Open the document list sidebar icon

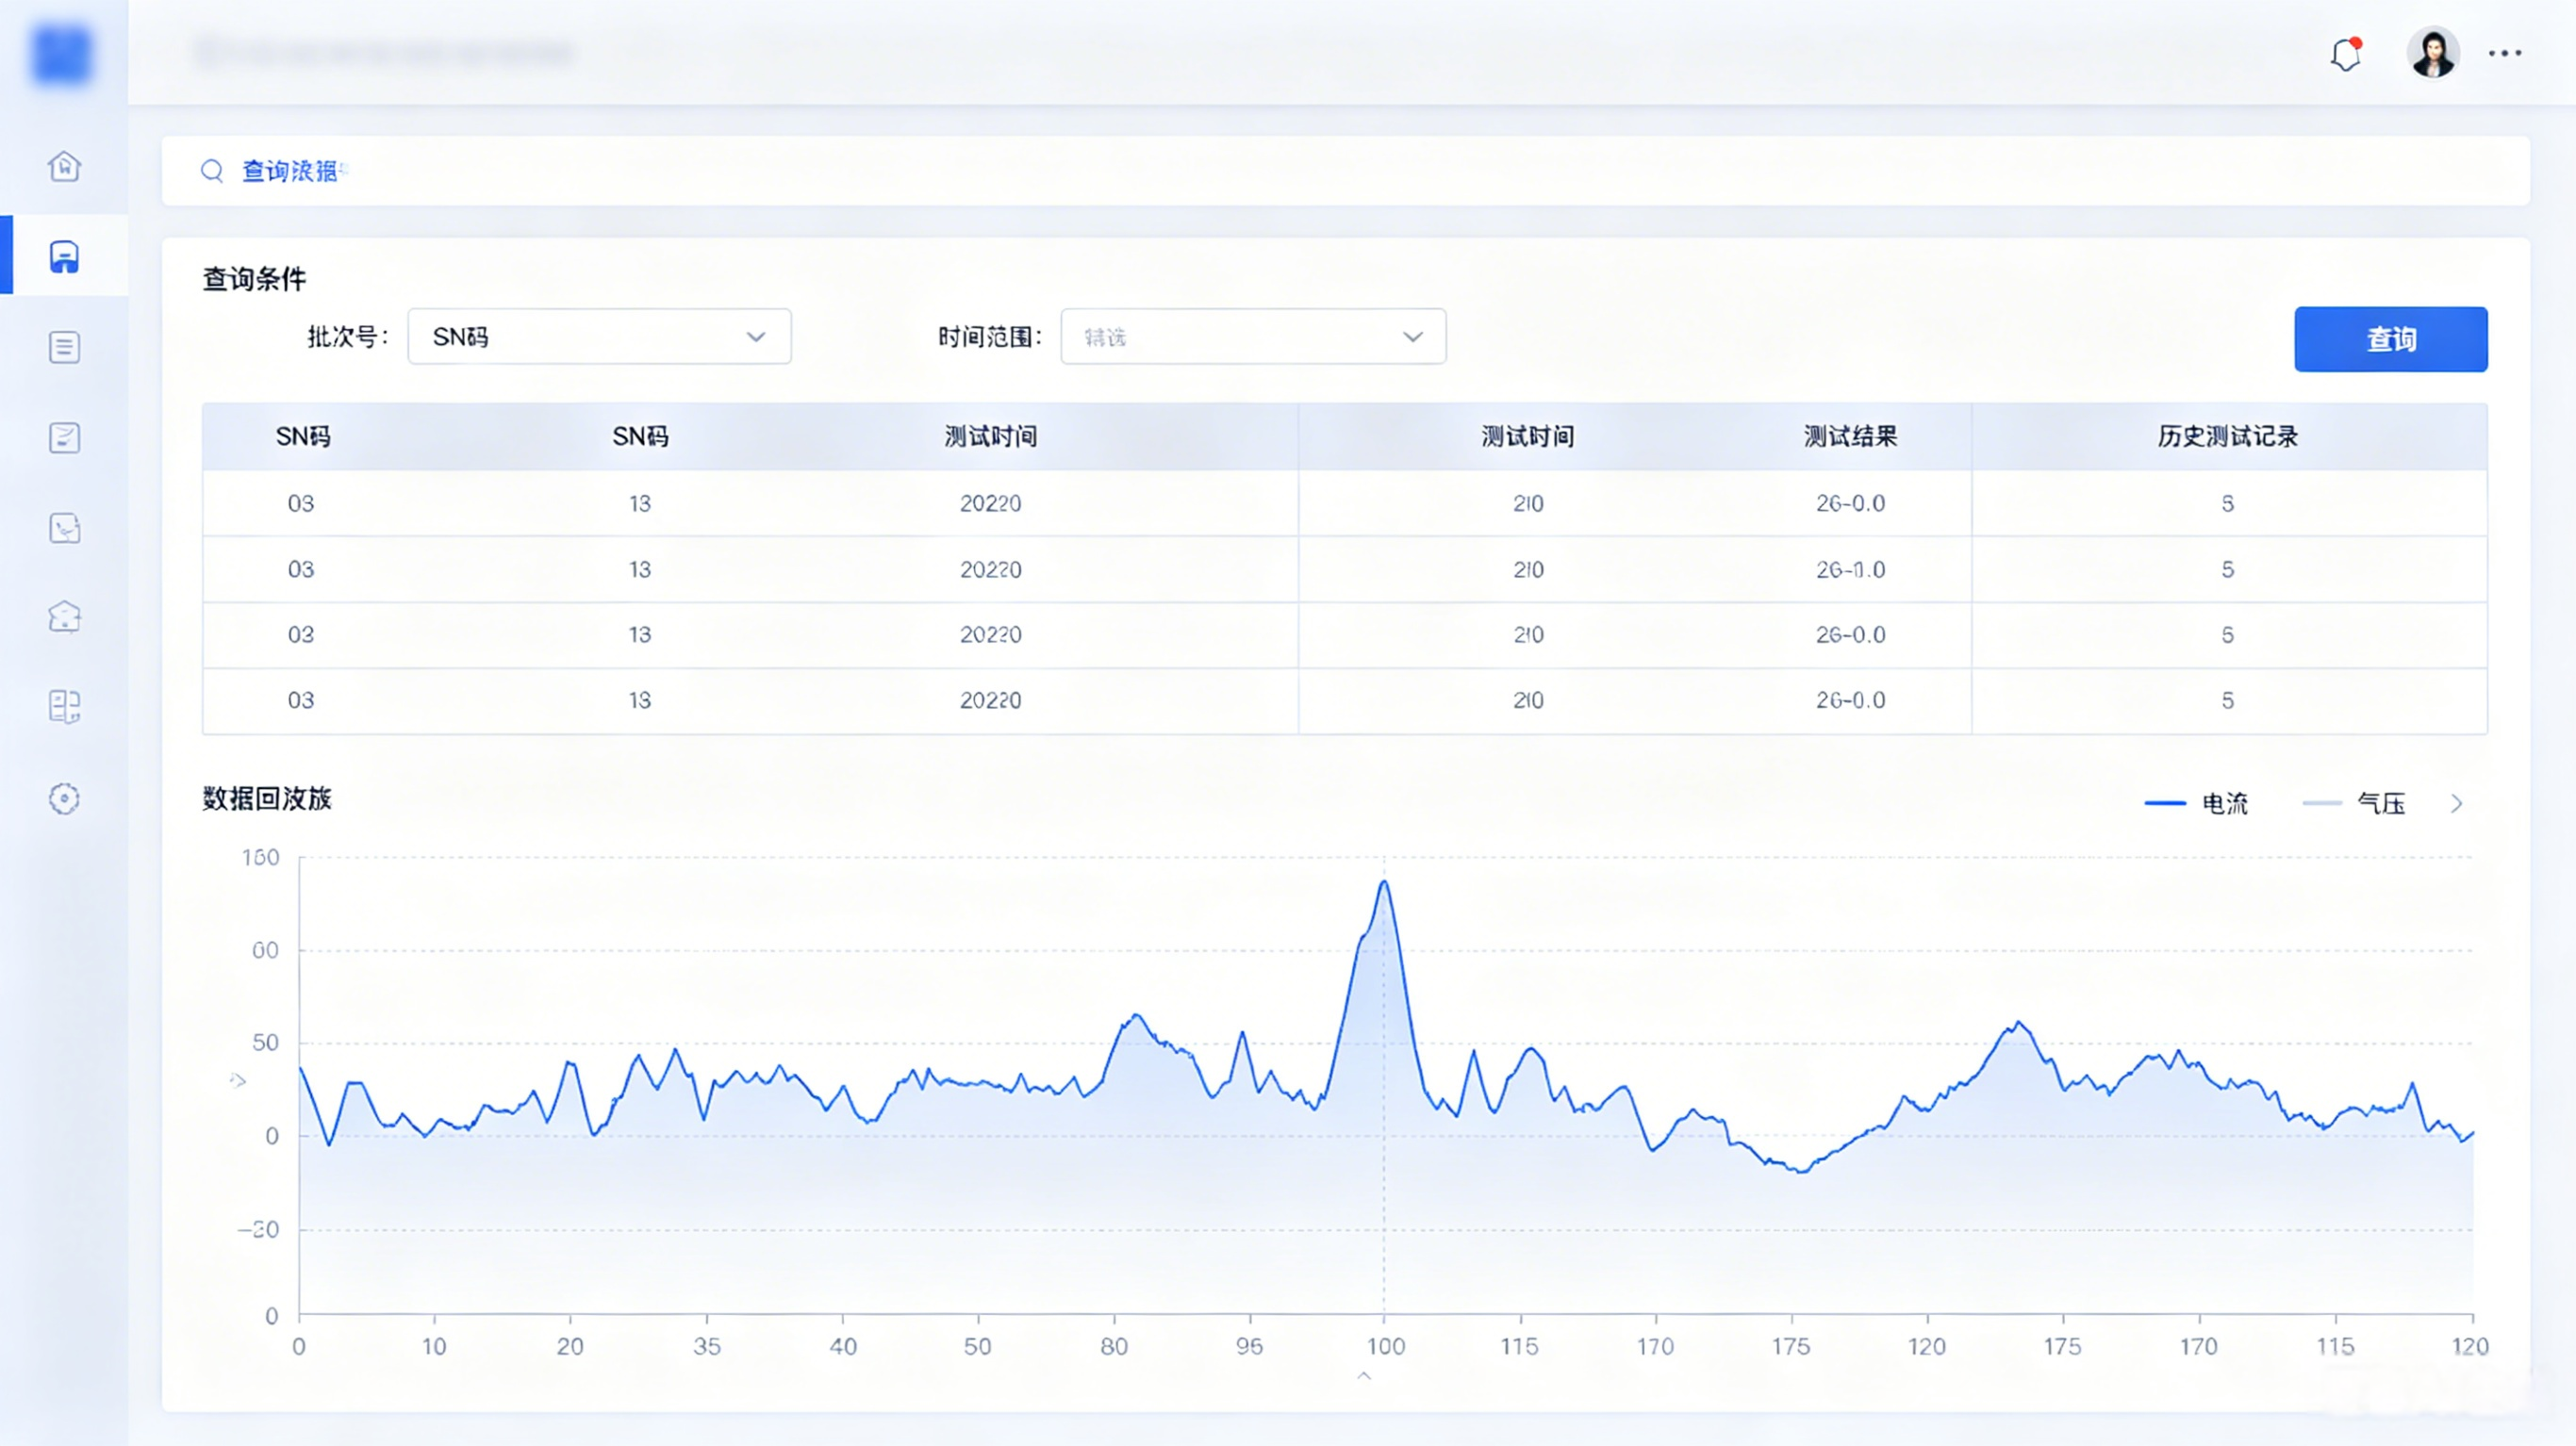coord(64,347)
